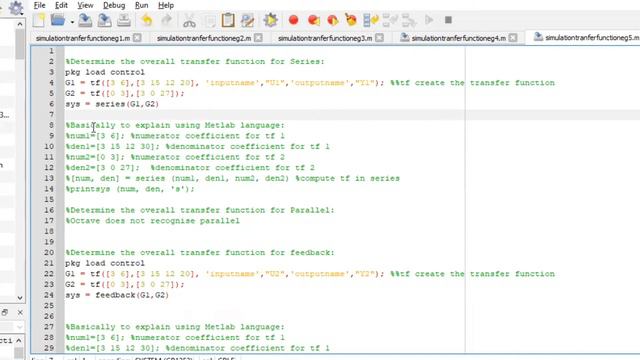The width and height of the screenshot is (640, 360).
Task: Save file and run it
Action: (270, 20)
